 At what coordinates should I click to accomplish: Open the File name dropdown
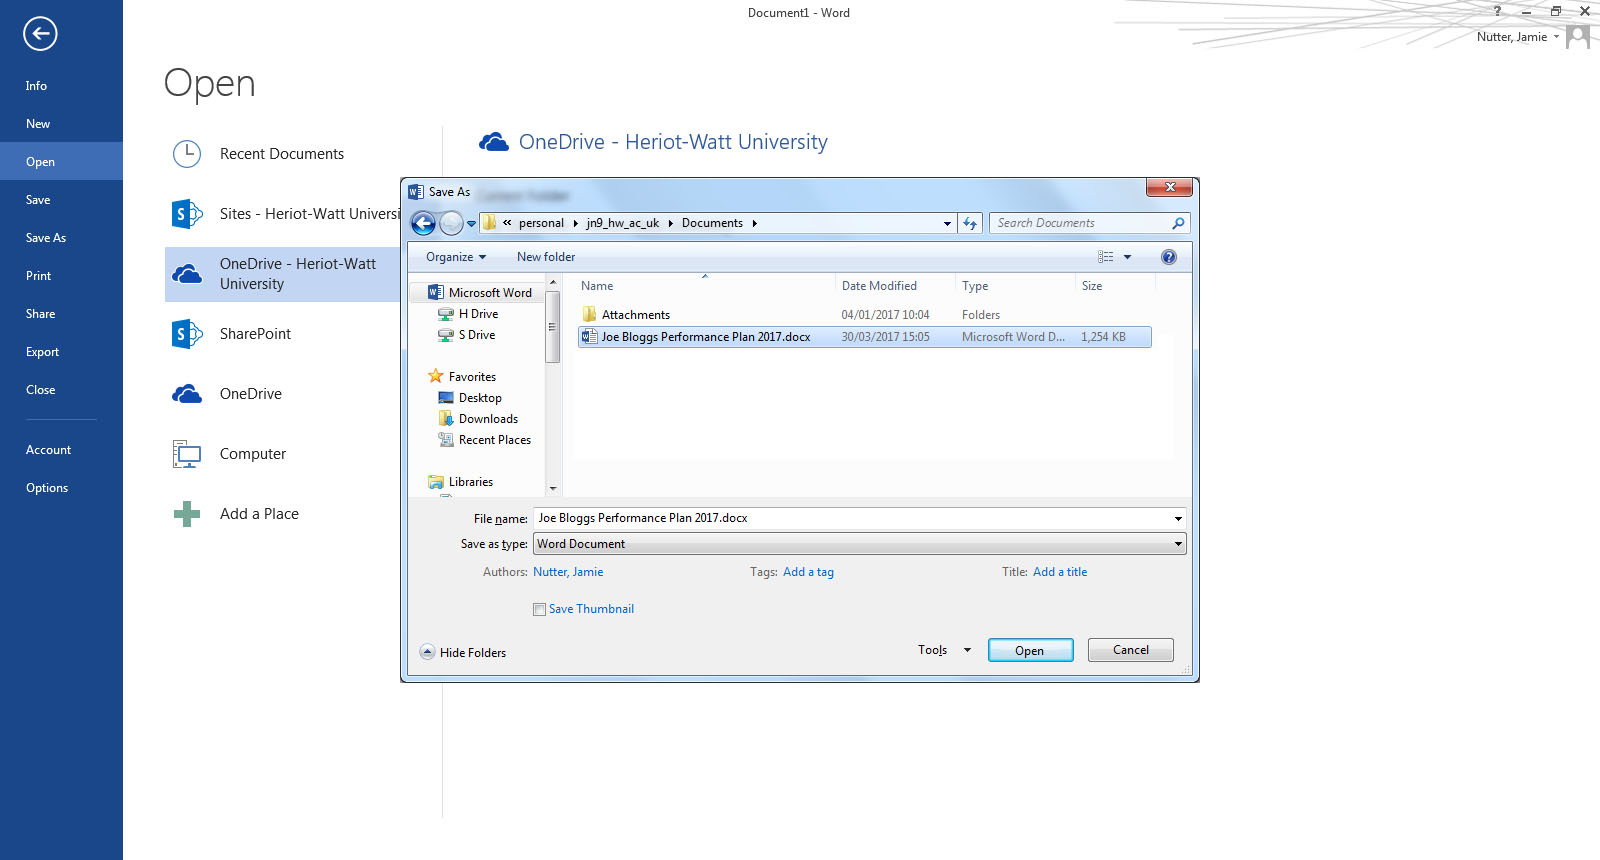(x=1178, y=518)
